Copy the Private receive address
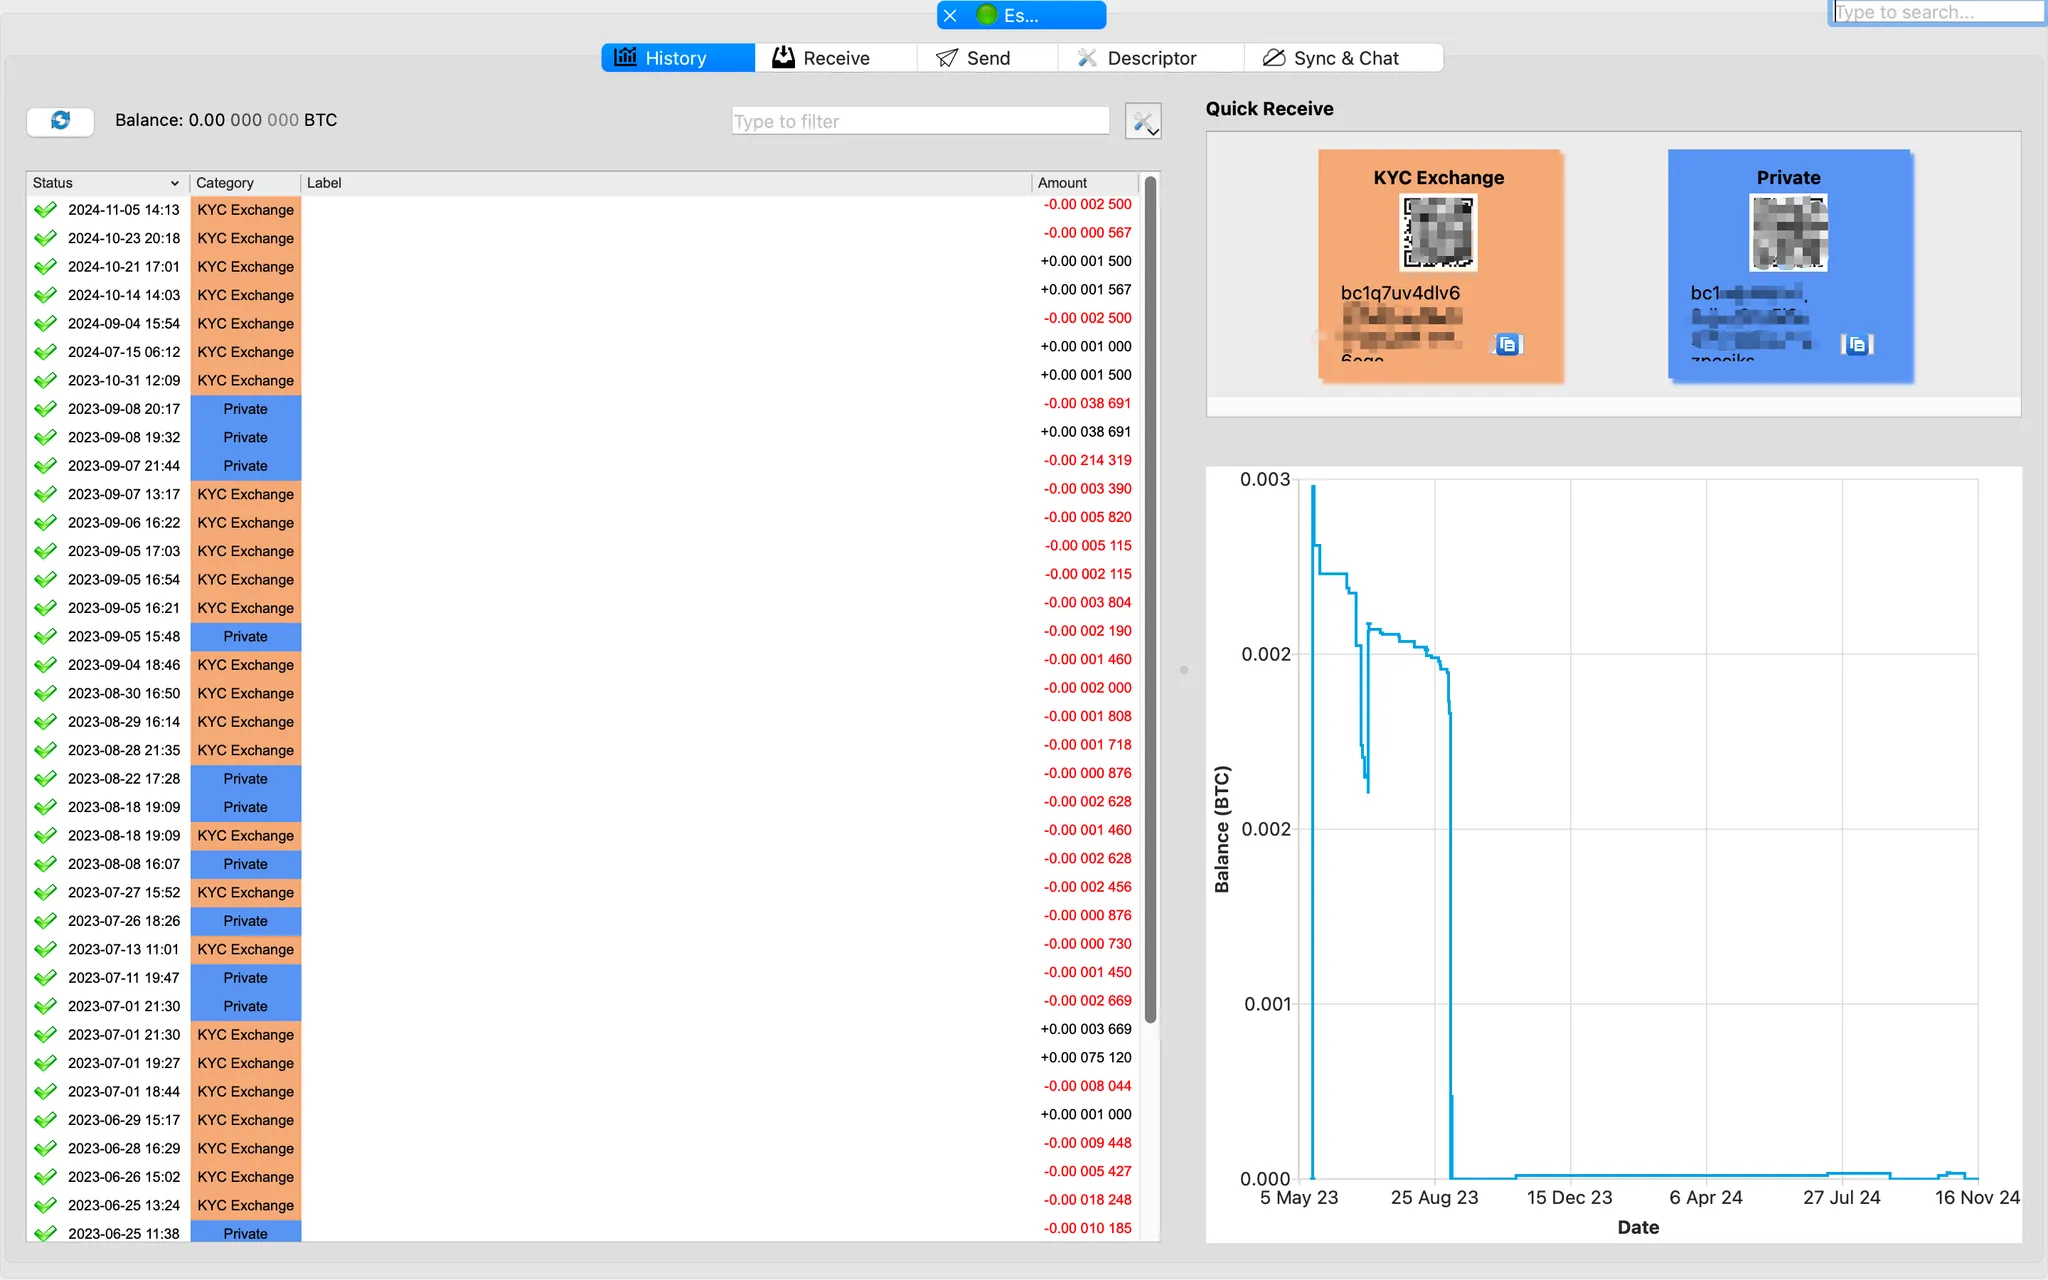2048x1280 pixels. click(x=1857, y=345)
